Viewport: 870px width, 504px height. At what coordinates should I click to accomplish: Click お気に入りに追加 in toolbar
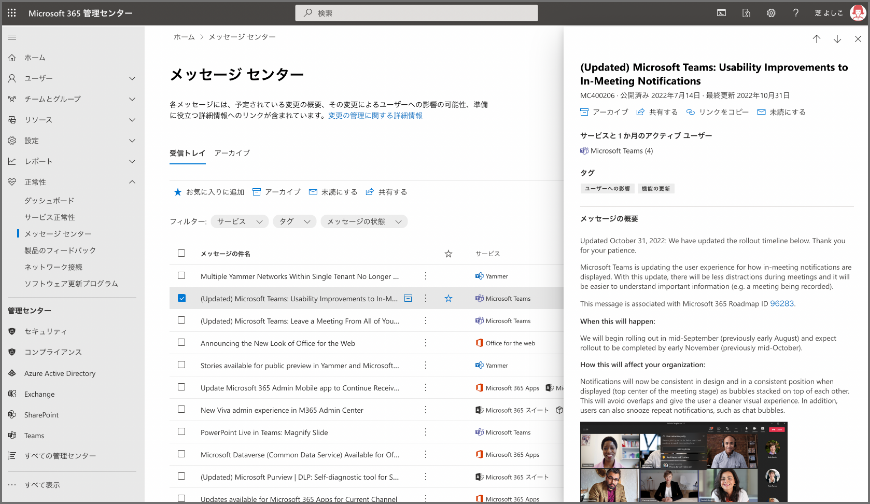click(x=209, y=192)
